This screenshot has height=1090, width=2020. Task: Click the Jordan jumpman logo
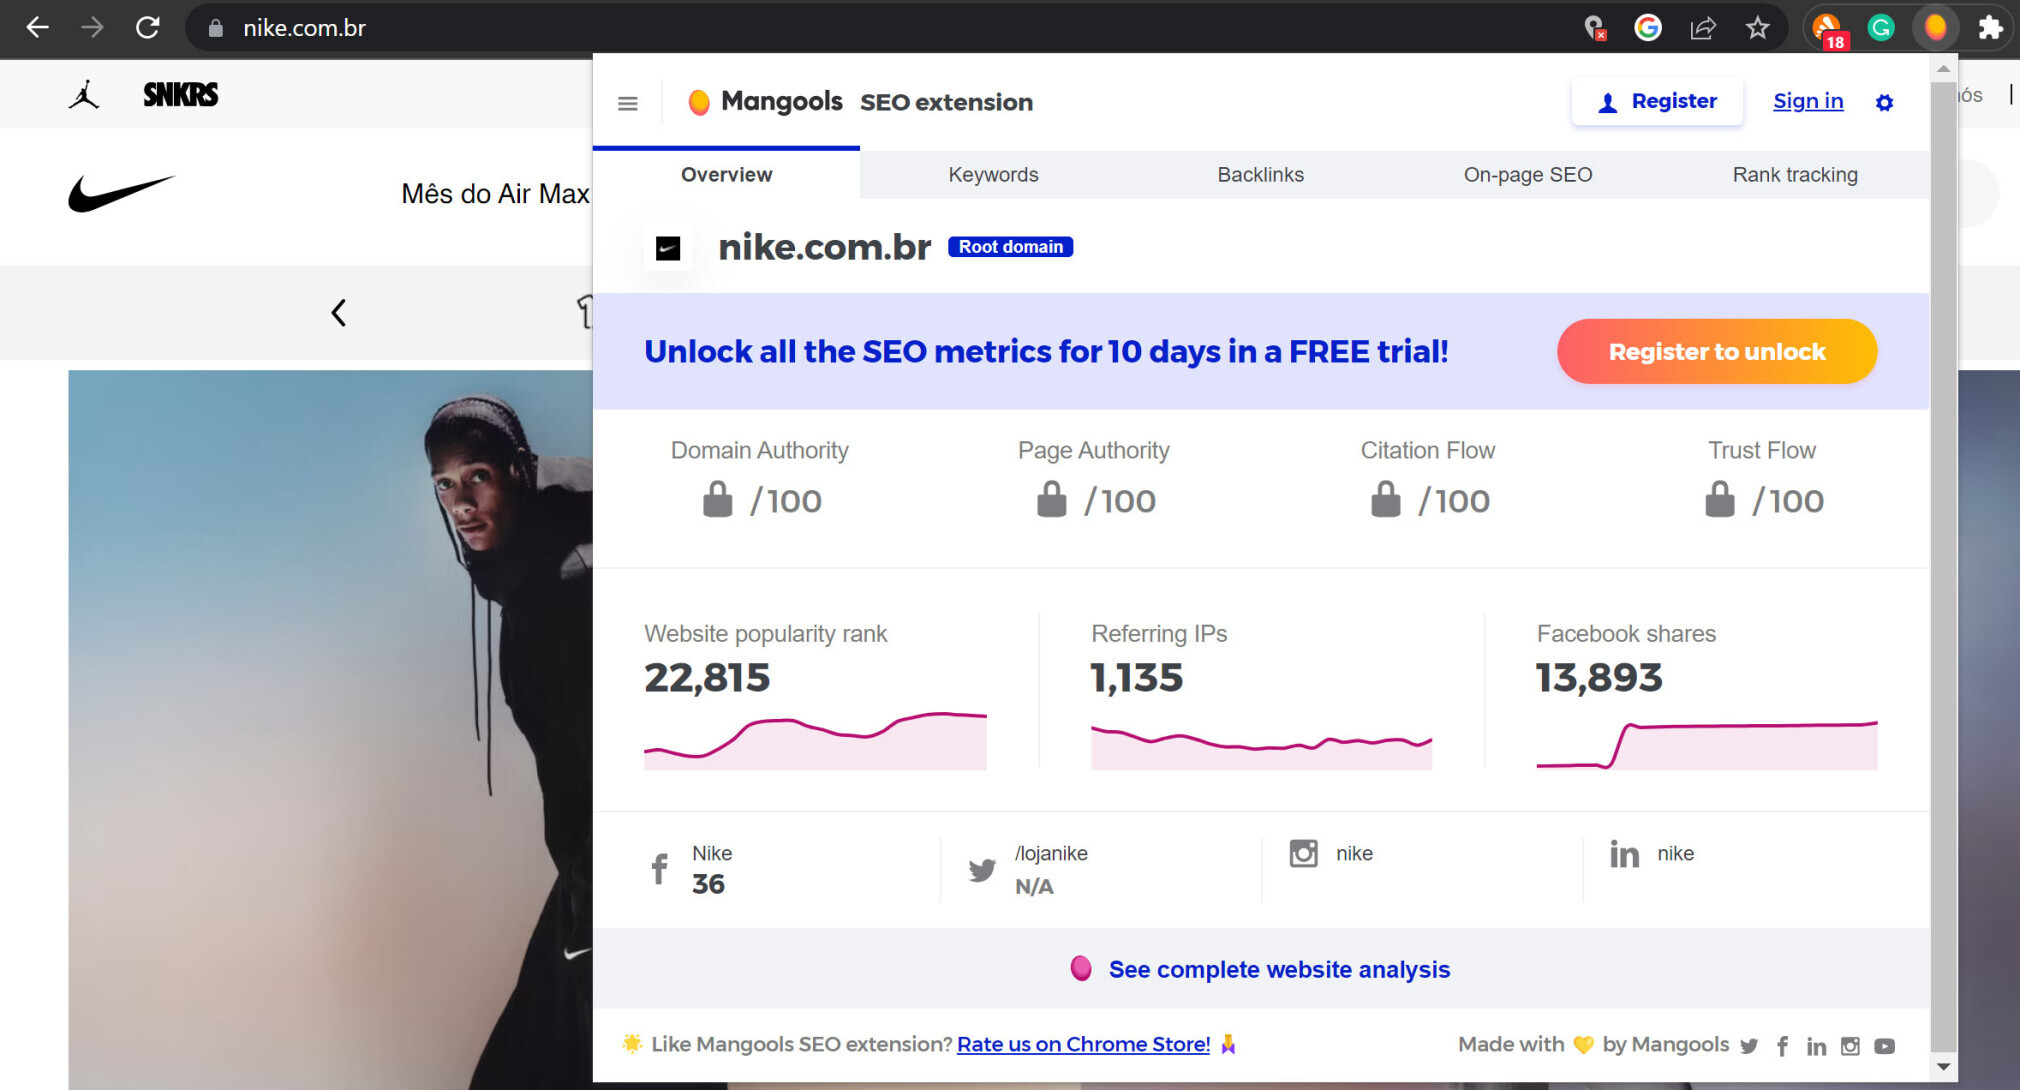[85, 94]
